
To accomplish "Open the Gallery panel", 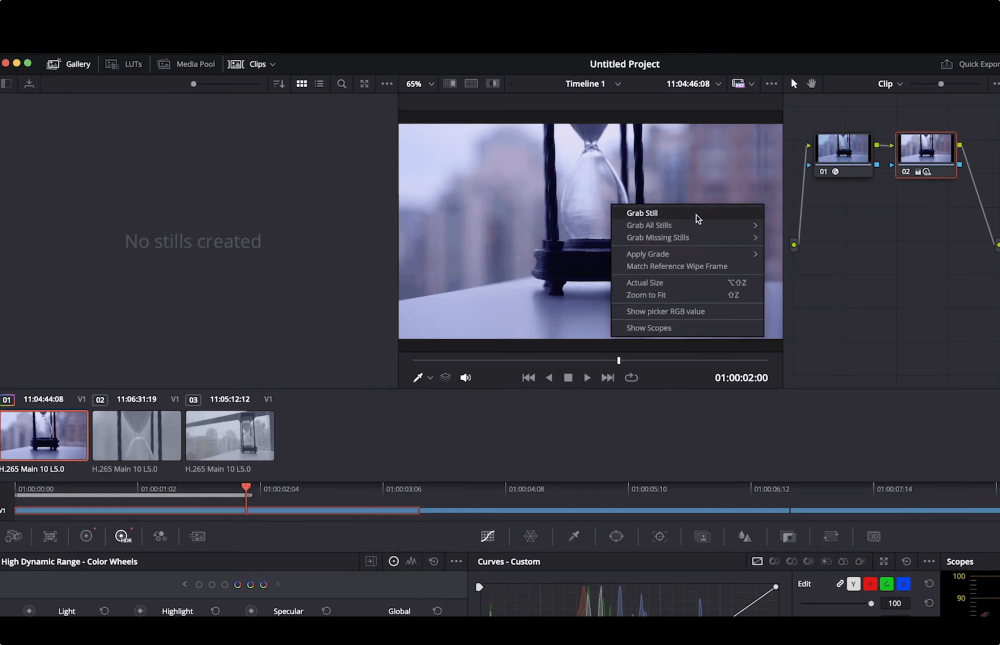I will pyautogui.click(x=69, y=64).
